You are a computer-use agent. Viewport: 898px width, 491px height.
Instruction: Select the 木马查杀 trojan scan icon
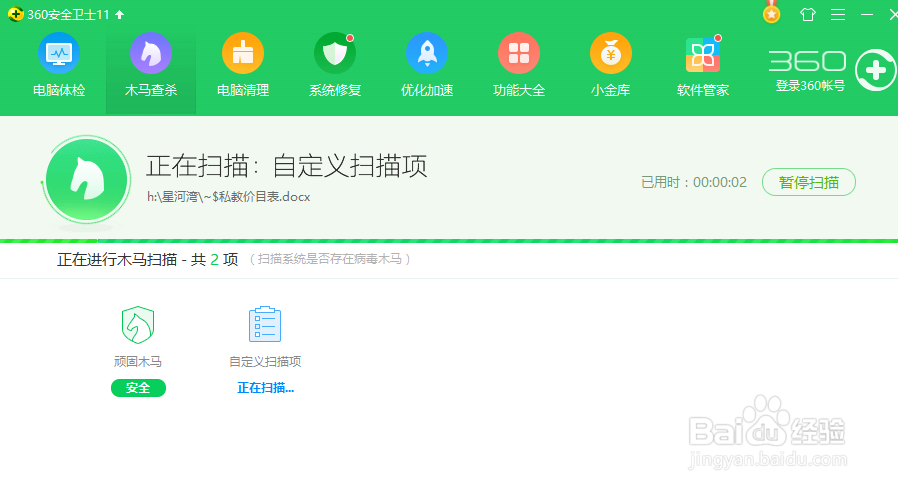click(151, 53)
